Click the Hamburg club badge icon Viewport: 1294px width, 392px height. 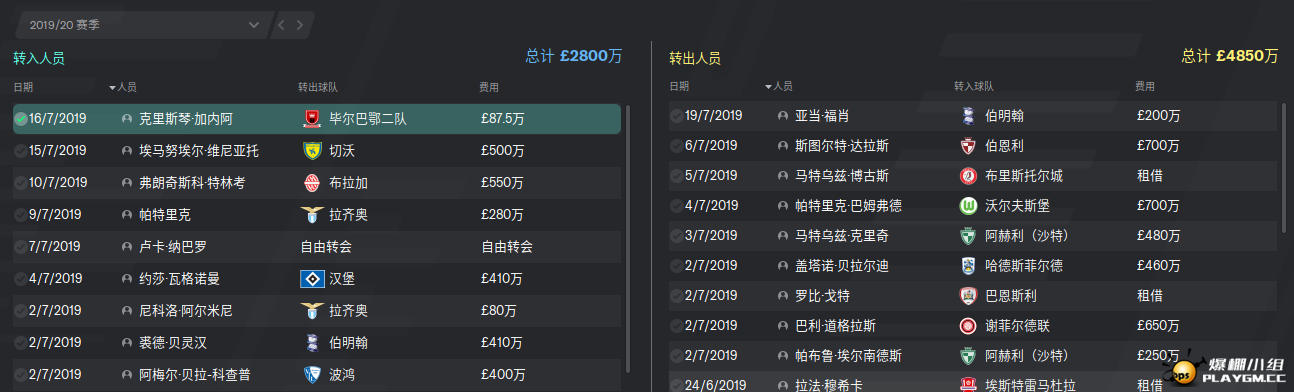point(311,279)
